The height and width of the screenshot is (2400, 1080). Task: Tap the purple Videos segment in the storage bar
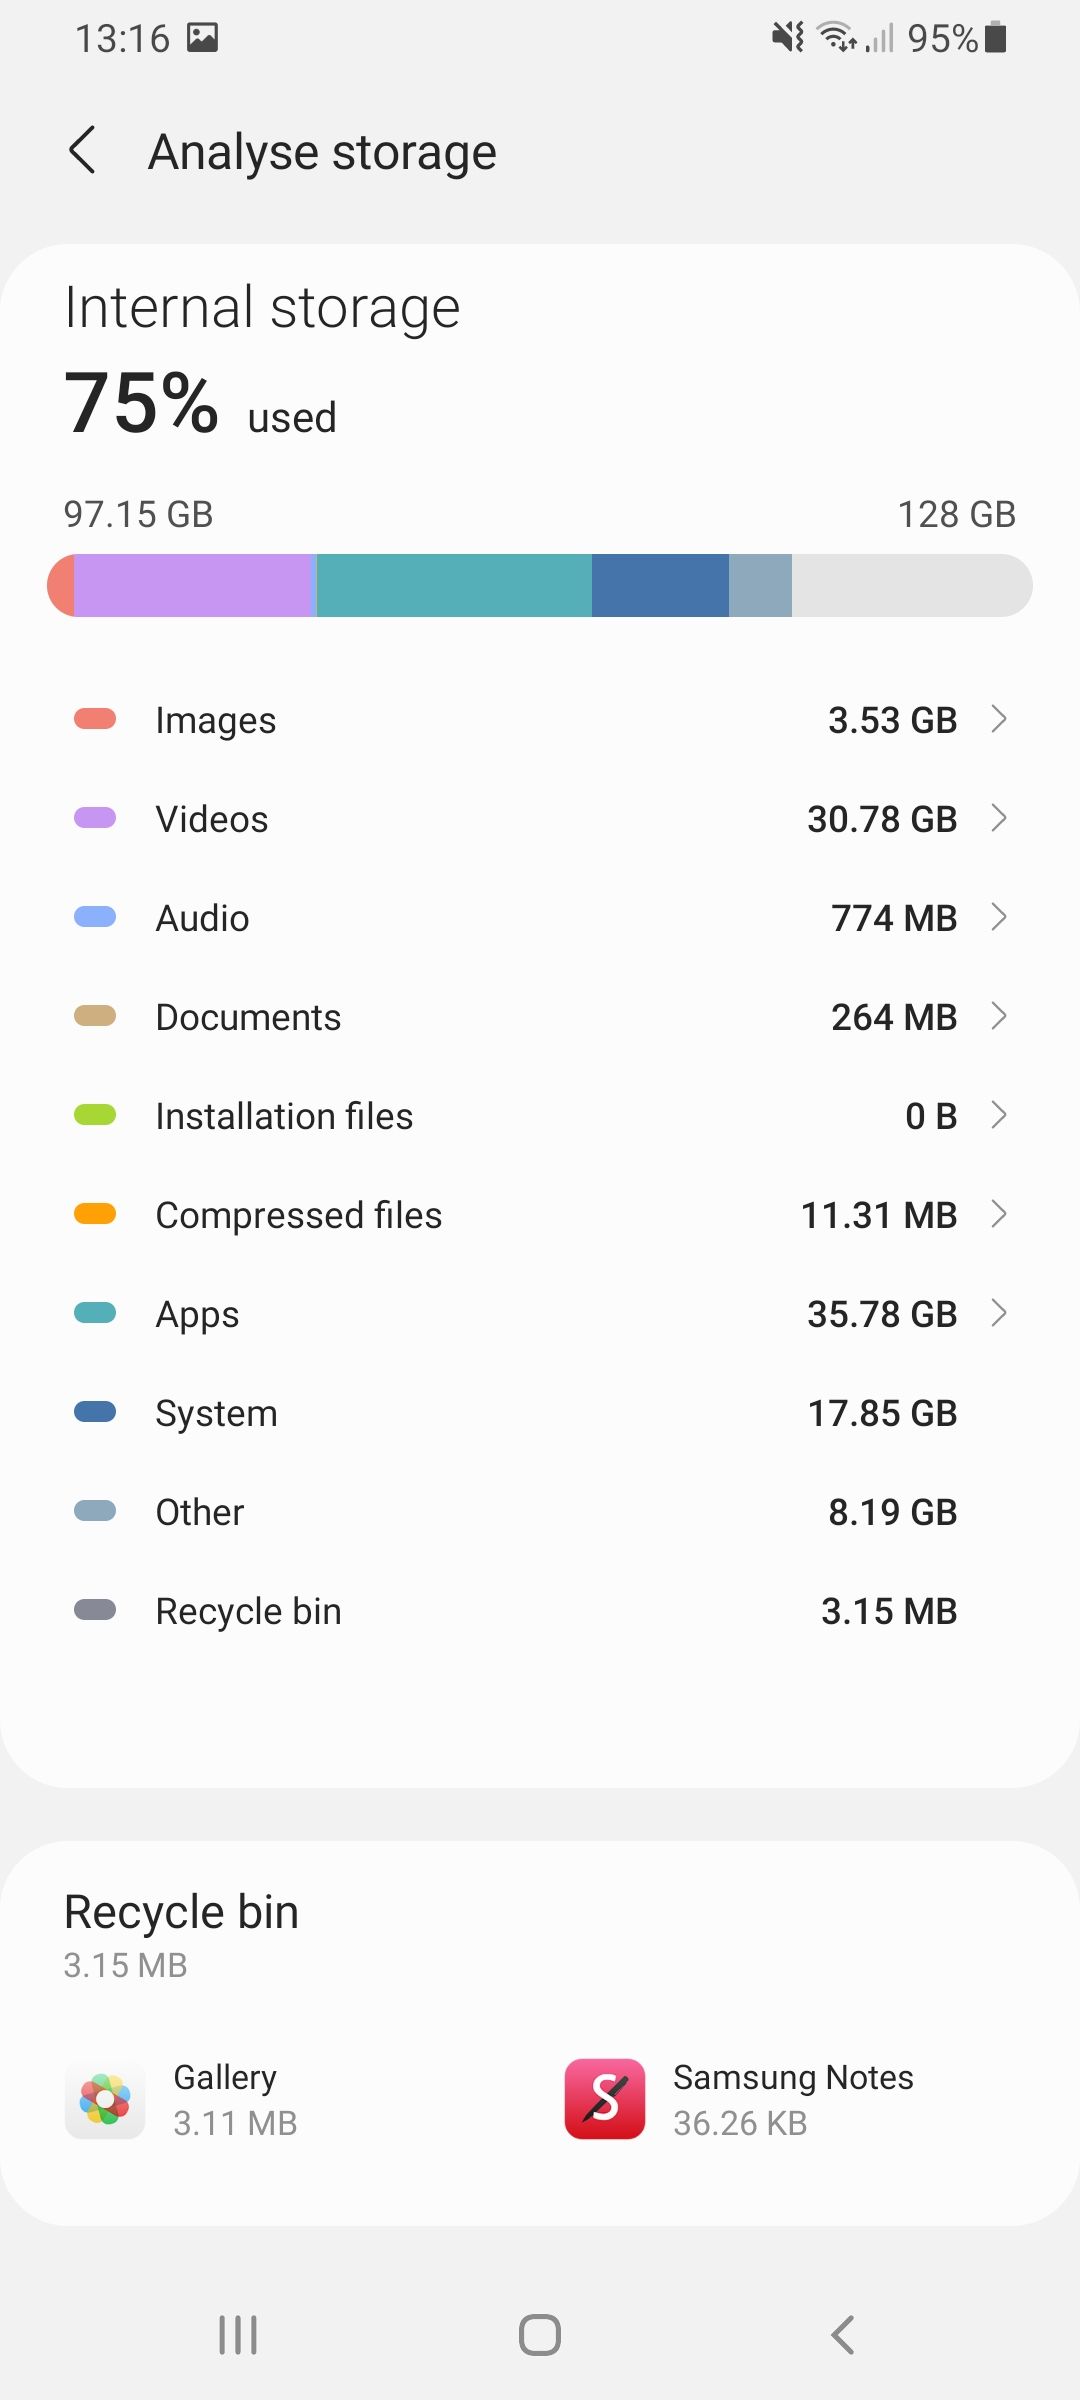pyautogui.click(x=195, y=586)
